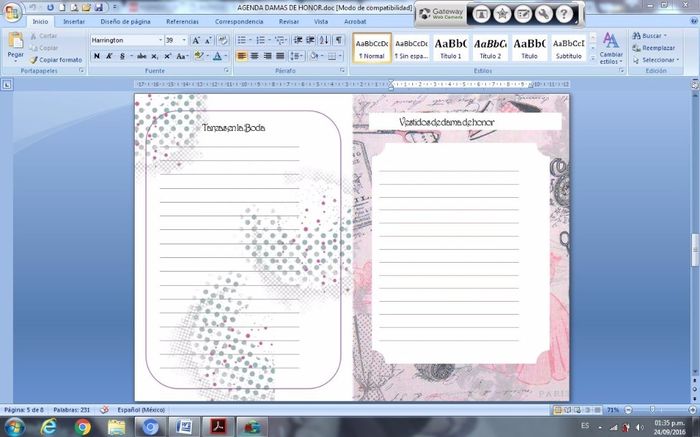This screenshot has width=700, height=437.
Task: Click Copiar formato painter
Action: [60, 60]
